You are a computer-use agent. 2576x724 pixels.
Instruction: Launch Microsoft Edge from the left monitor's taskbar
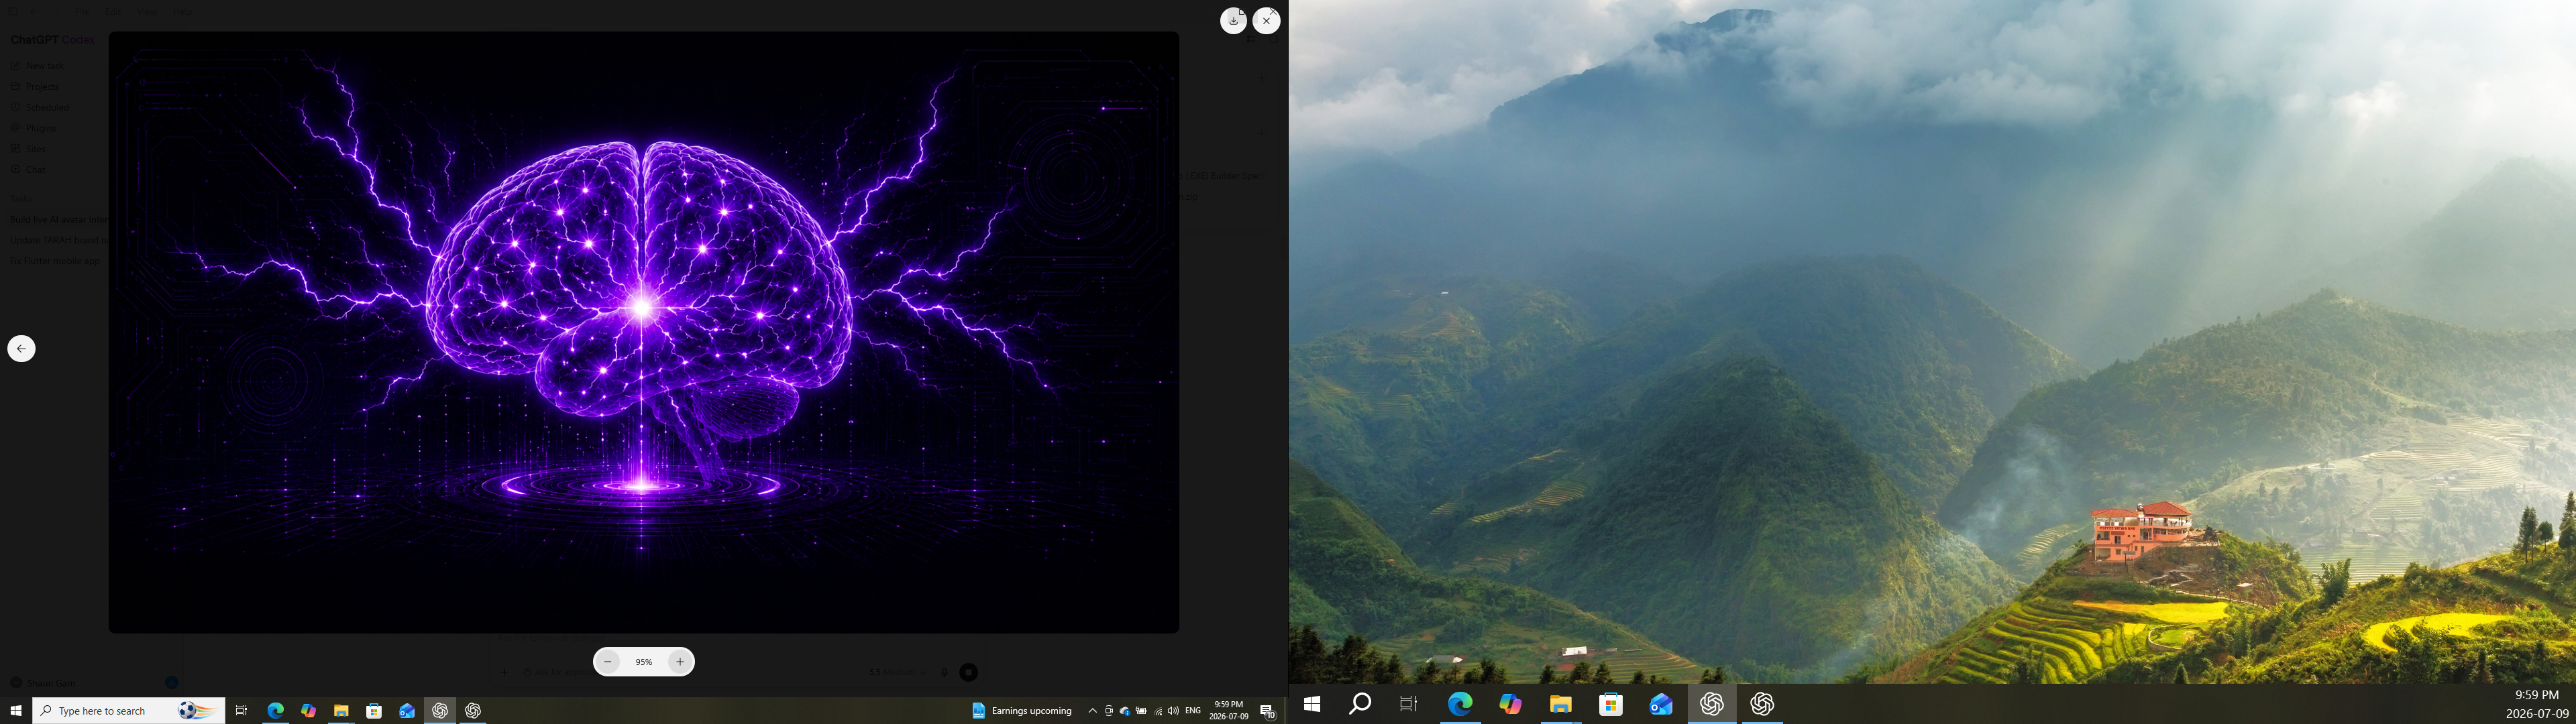click(x=275, y=711)
